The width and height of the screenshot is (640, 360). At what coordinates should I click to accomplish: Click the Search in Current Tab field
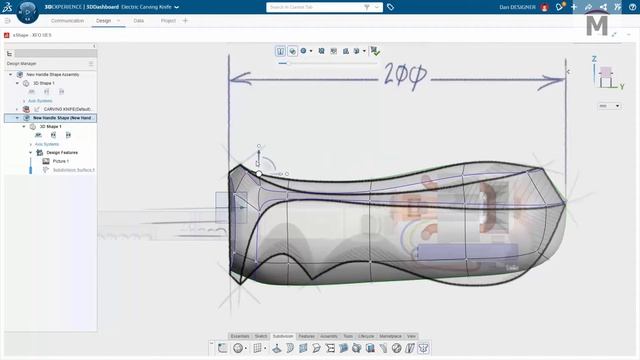[316, 7]
